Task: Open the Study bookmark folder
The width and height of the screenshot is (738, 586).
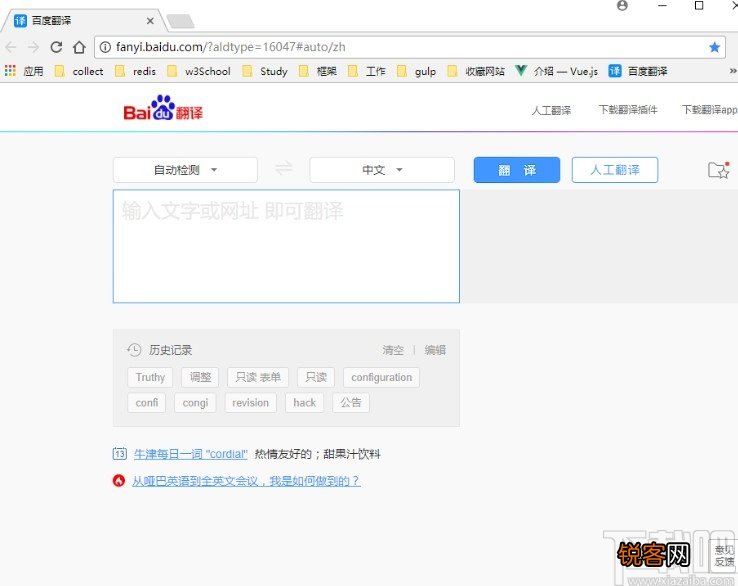Action: 265,71
